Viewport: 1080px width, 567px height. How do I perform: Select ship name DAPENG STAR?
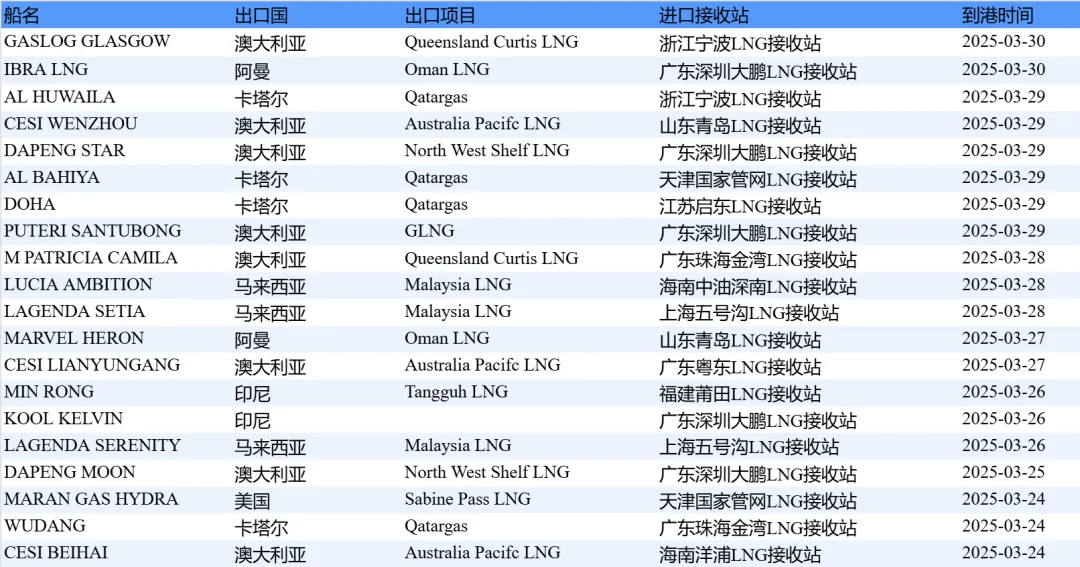click(x=65, y=151)
